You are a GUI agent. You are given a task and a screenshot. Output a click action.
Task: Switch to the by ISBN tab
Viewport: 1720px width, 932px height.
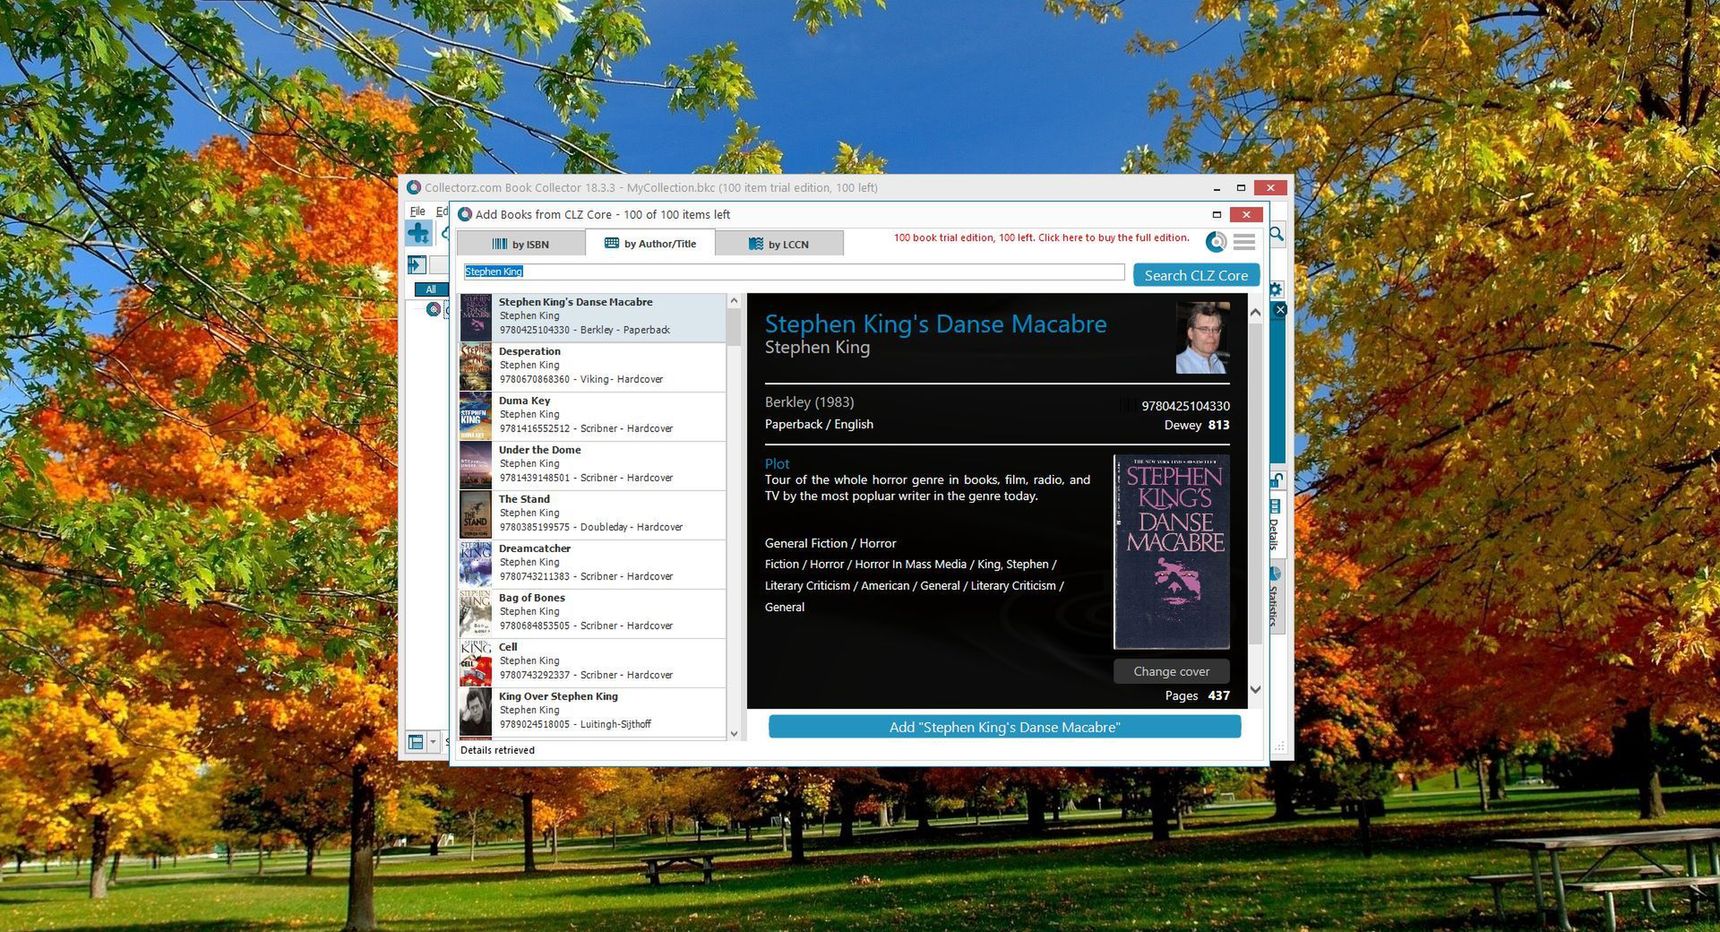(520, 244)
